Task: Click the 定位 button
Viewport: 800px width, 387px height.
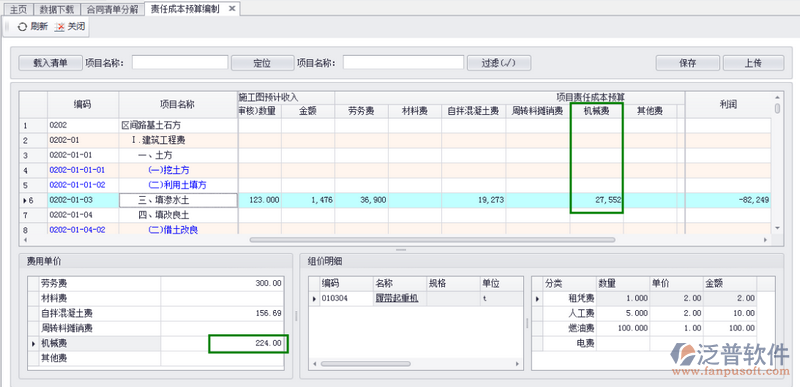Action: click(x=262, y=63)
